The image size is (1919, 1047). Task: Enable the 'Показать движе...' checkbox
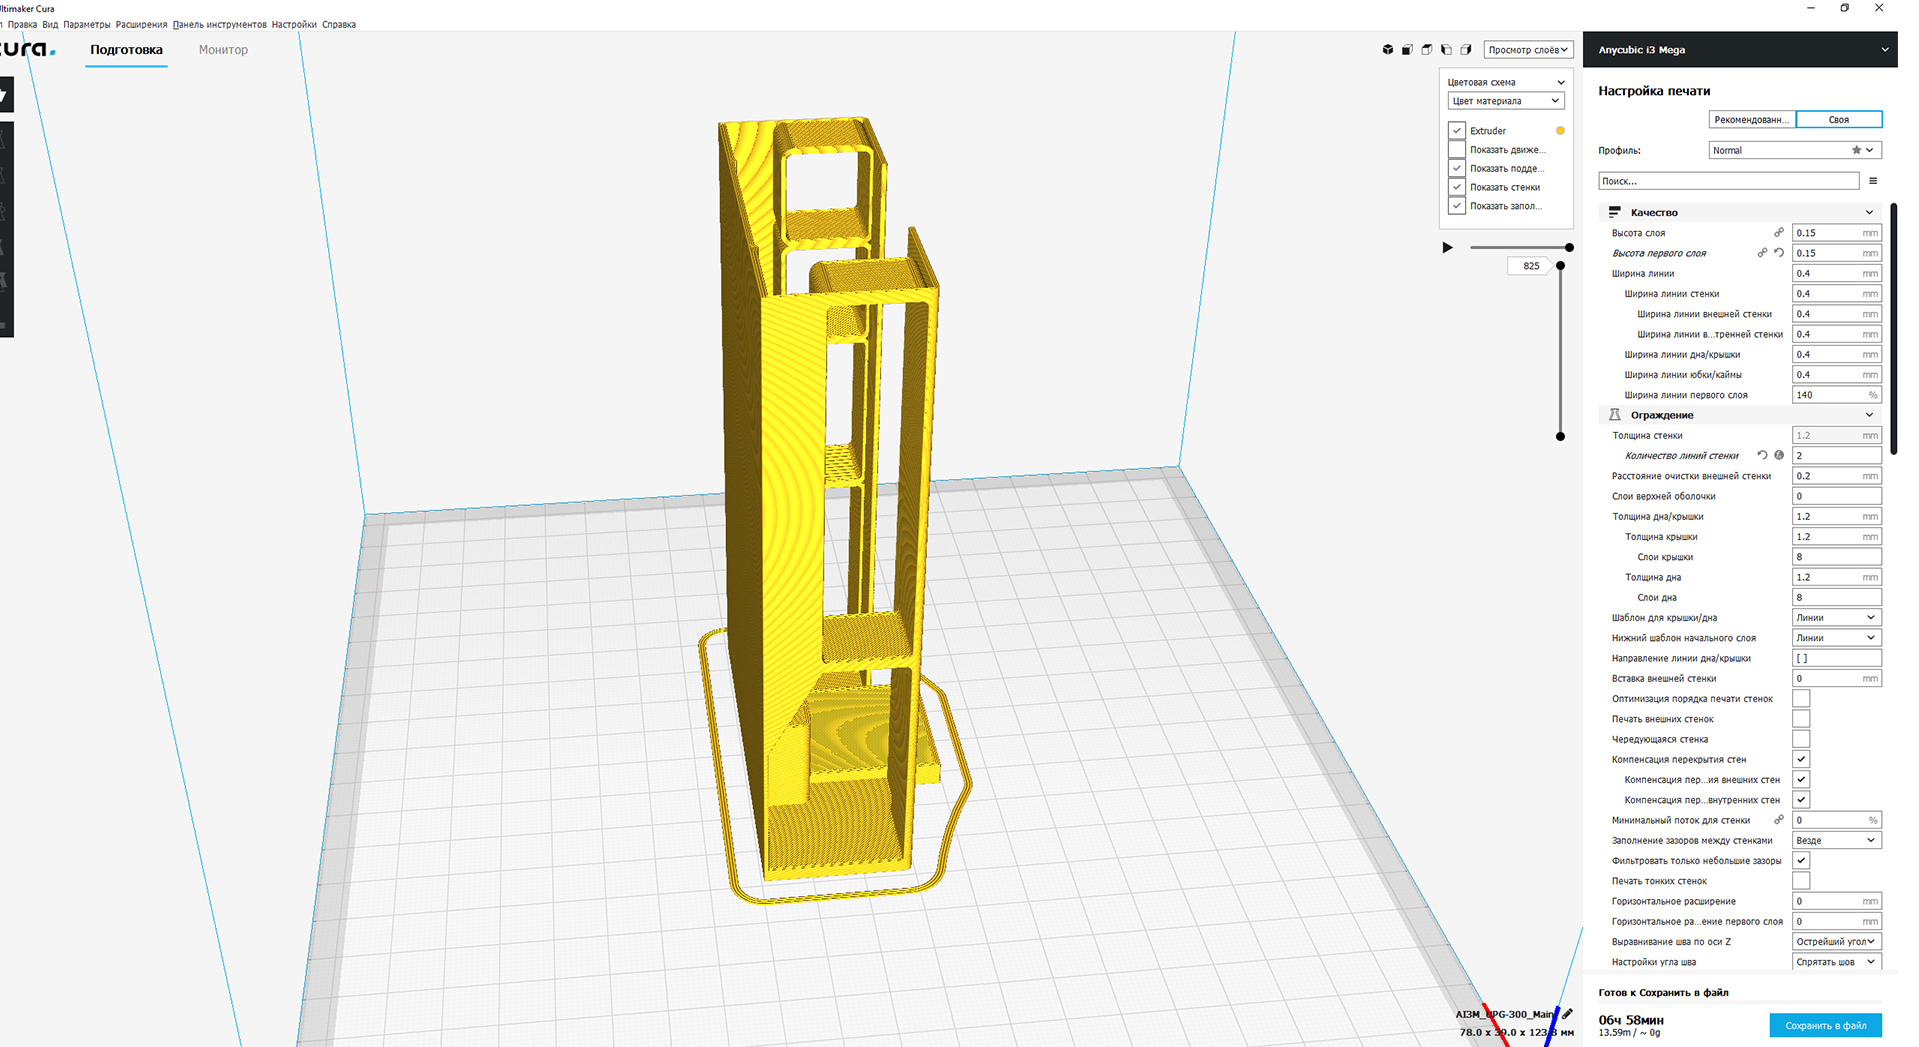1457,150
